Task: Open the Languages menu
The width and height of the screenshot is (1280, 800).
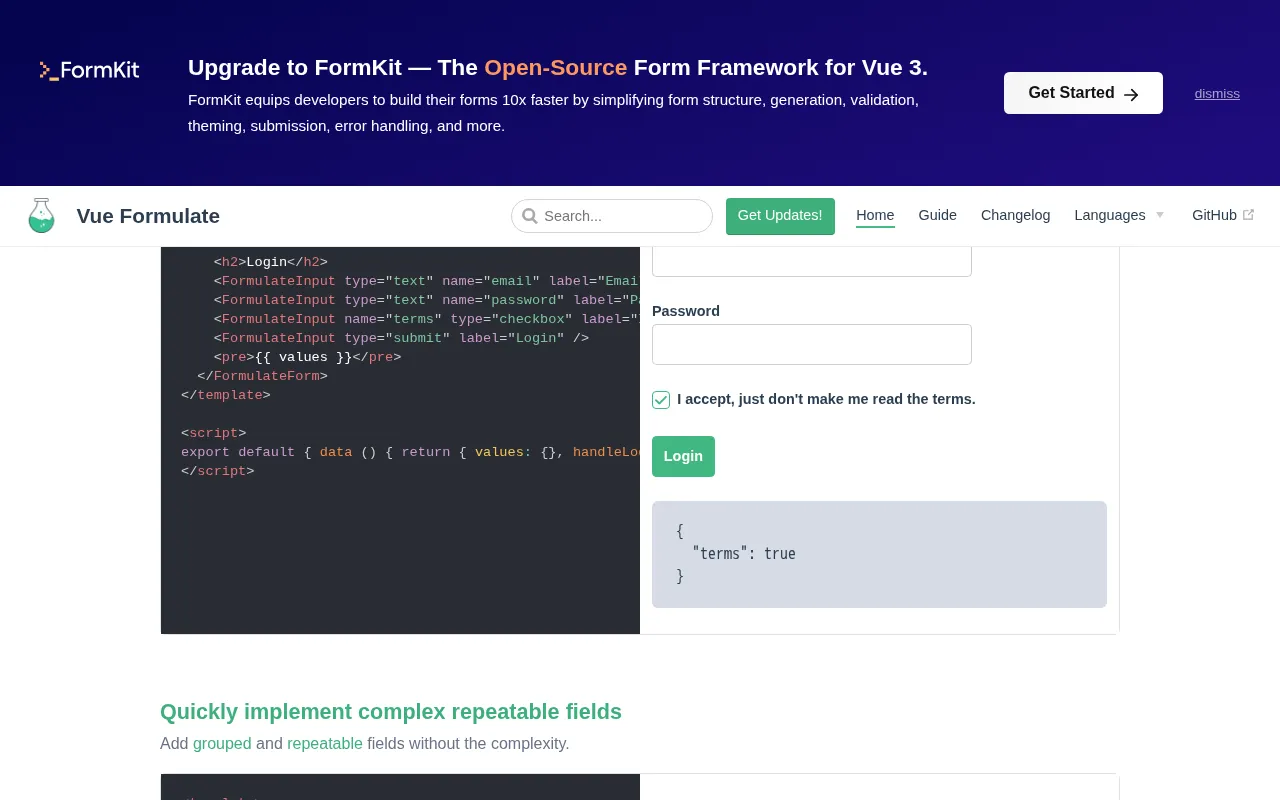Action: (1119, 215)
